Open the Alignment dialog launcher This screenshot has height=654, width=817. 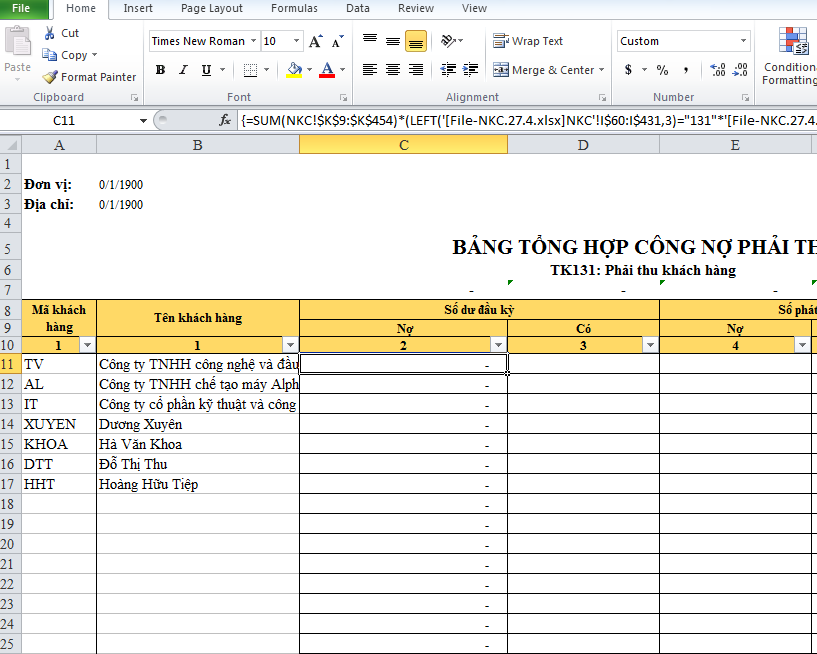[602, 97]
